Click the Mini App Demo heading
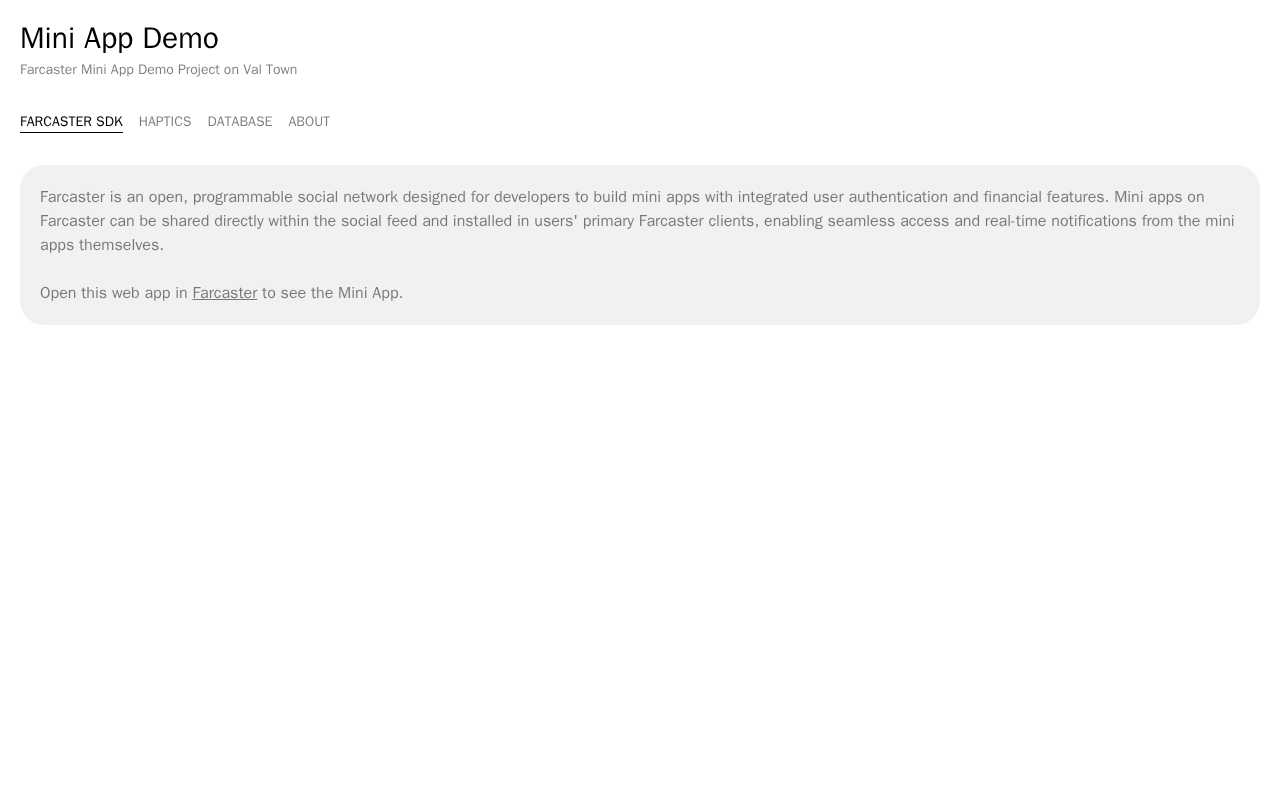This screenshot has height=800, width=1280. click(119, 38)
